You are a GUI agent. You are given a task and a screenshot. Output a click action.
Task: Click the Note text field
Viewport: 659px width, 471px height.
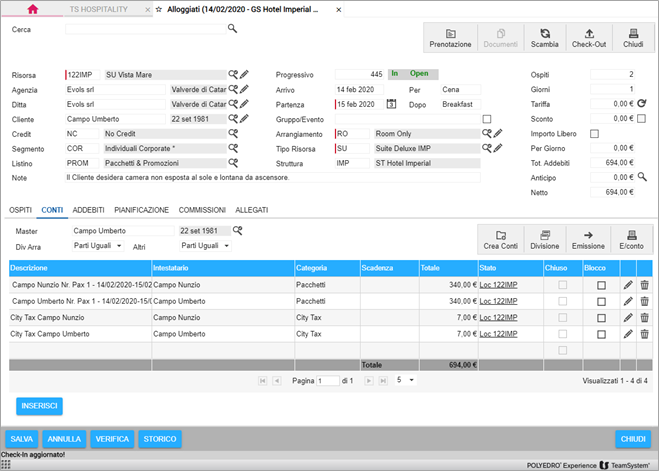[x=272, y=178]
